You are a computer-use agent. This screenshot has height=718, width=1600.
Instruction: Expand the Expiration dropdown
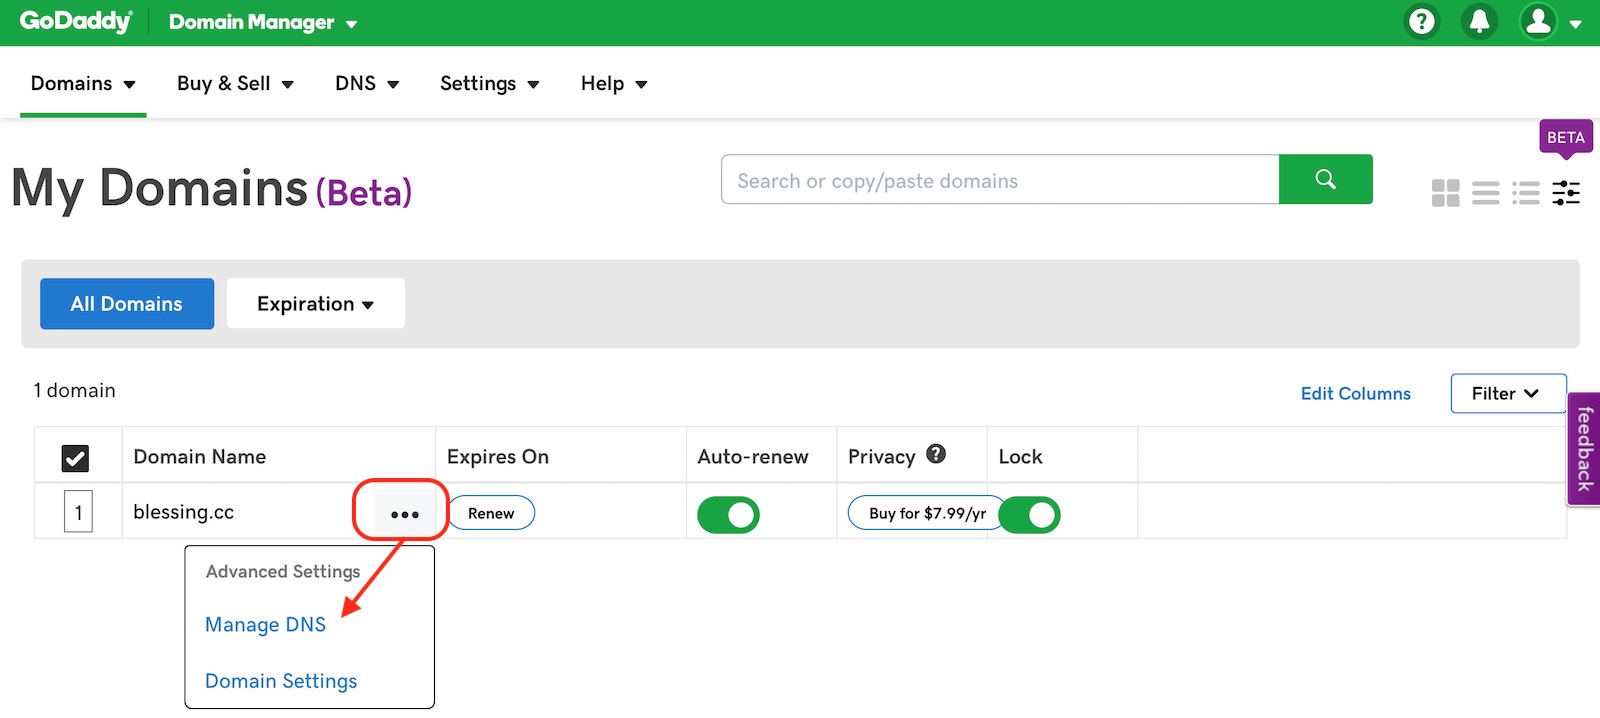click(315, 304)
